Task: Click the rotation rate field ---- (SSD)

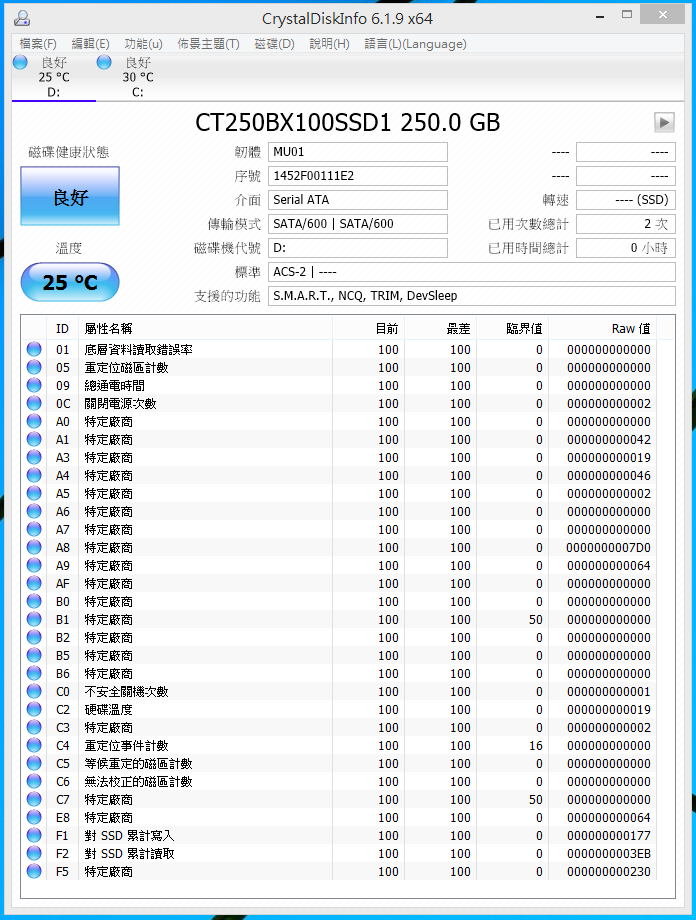Action: coord(626,200)
